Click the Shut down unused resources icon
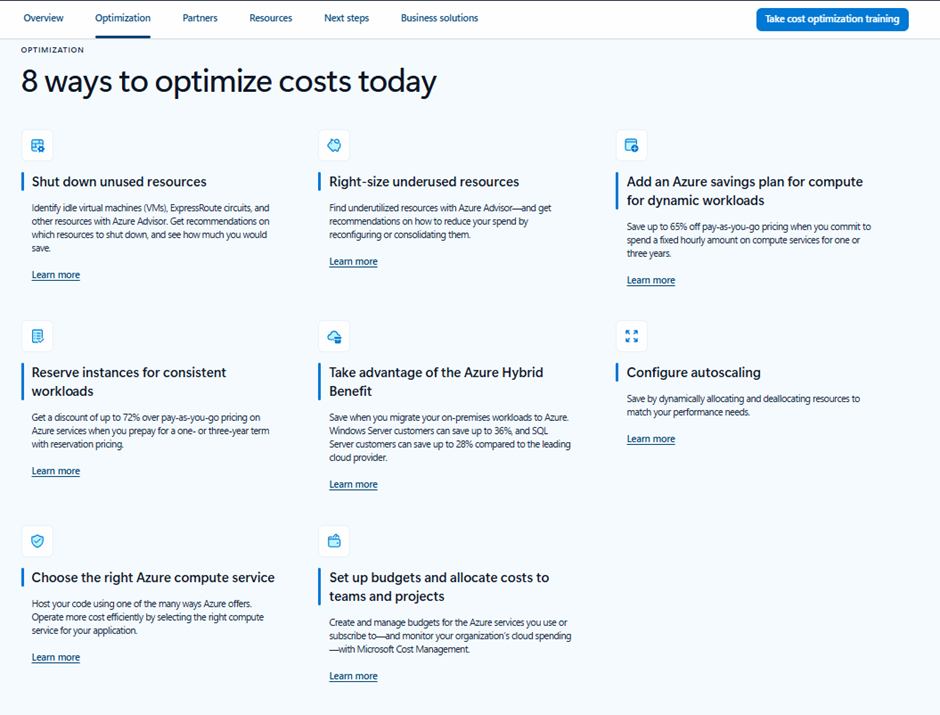Screen dimensions: 940x715 click(x=37, y=145)
